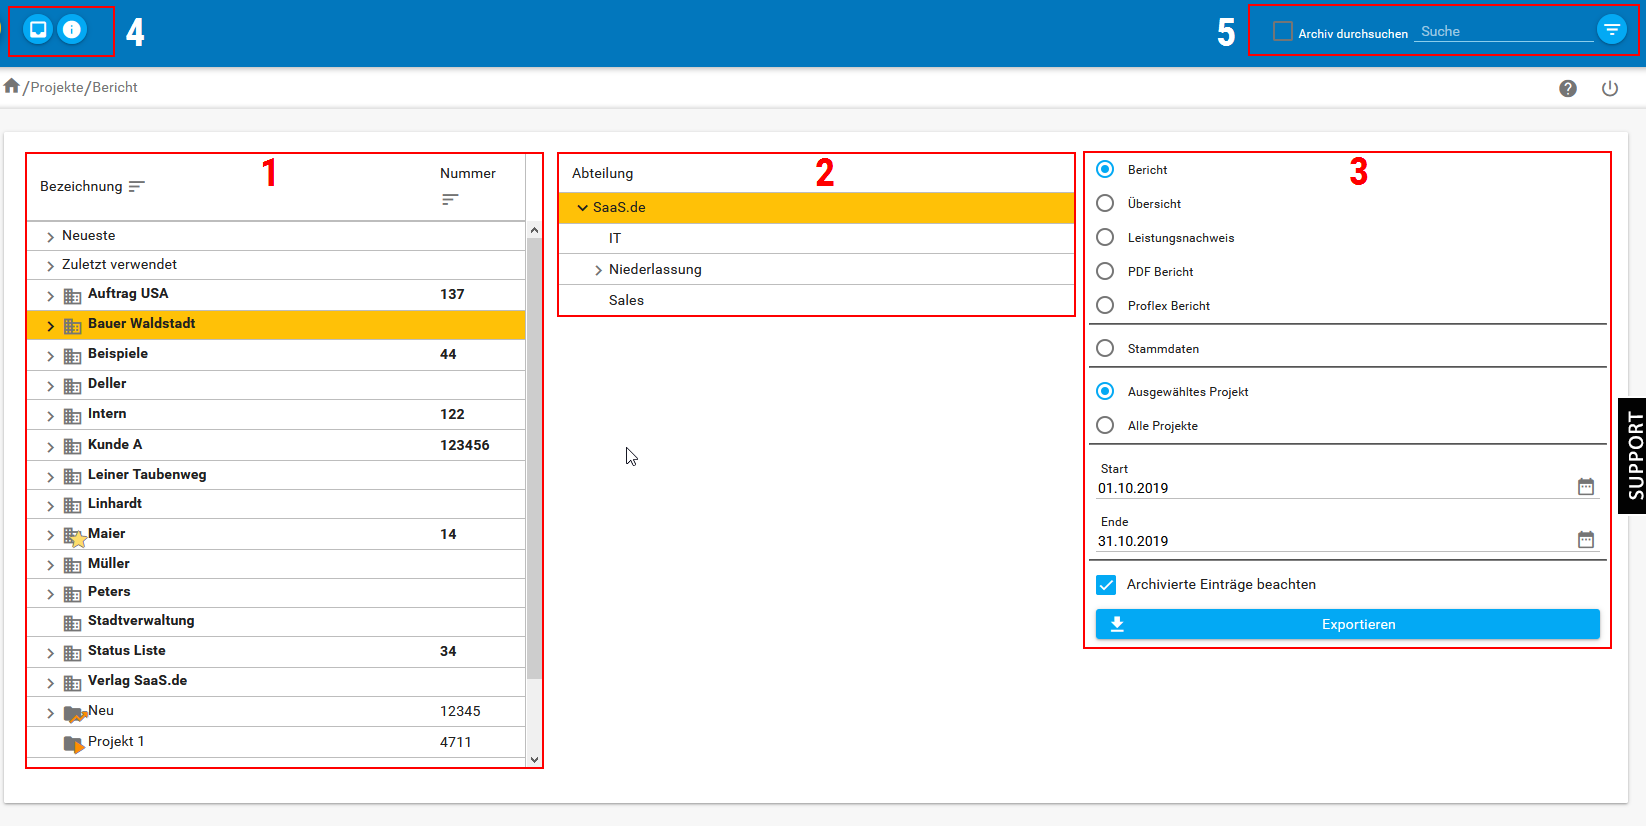
Task: Click building icon of Stadtverwaltung
Action: coord(72,623)
